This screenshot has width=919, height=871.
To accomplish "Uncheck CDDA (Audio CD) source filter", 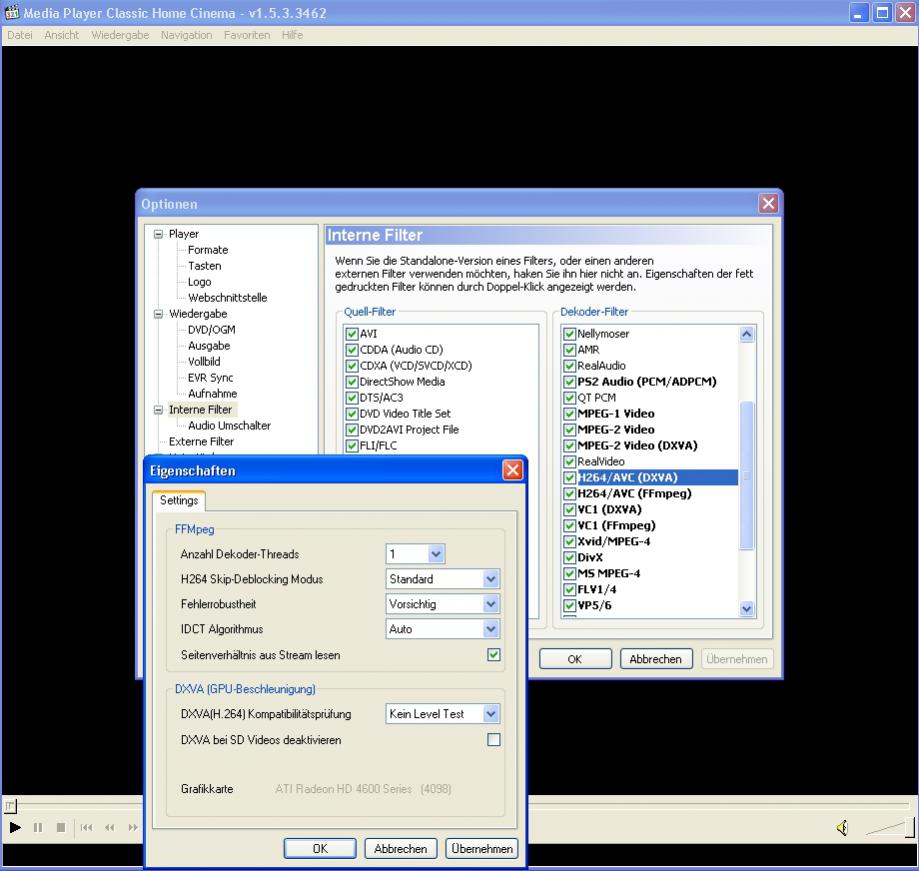I will click(352, 350).
